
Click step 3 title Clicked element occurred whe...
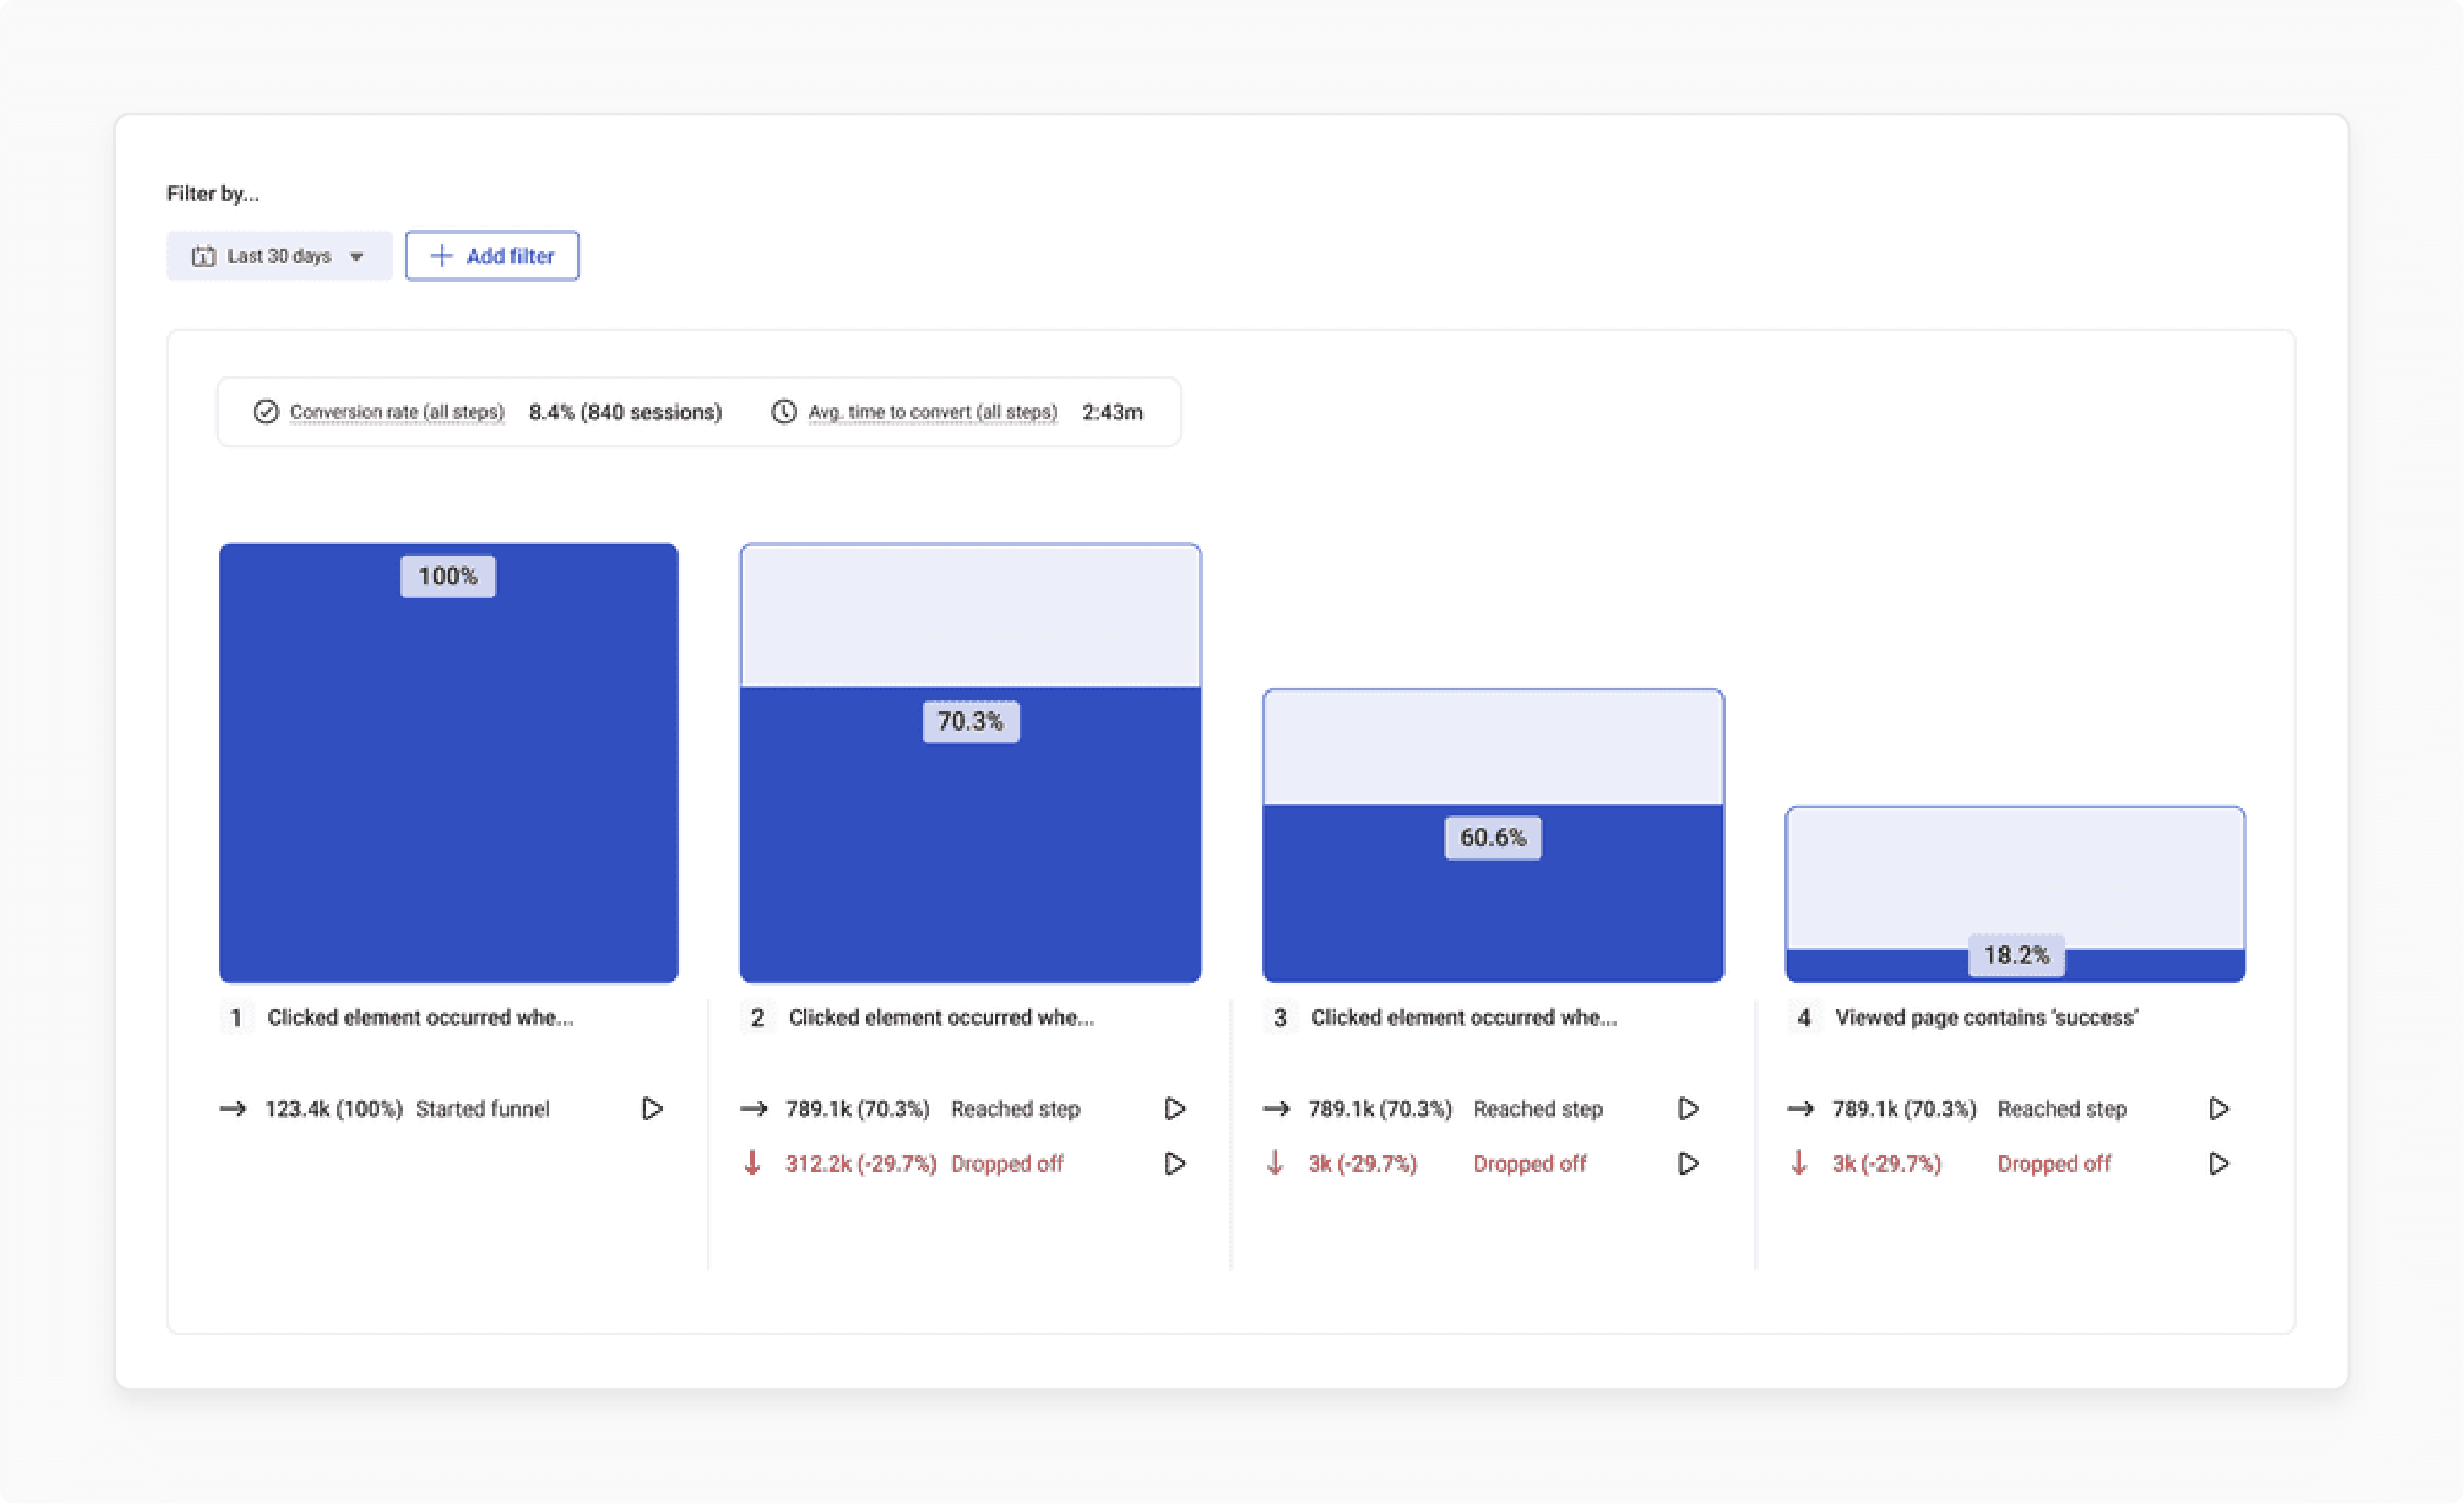1464,1018
